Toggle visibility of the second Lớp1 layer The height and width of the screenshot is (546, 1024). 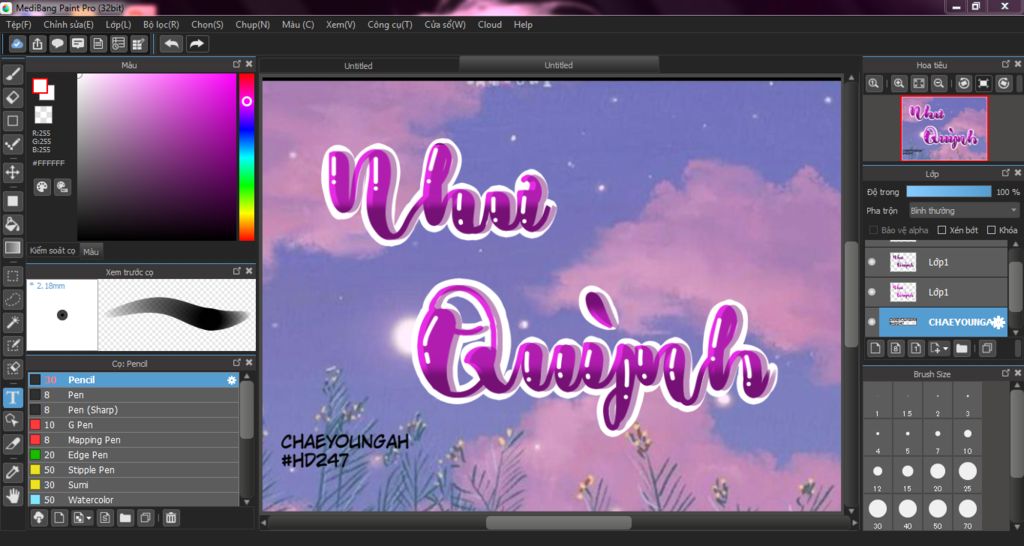tap(871, 292)
